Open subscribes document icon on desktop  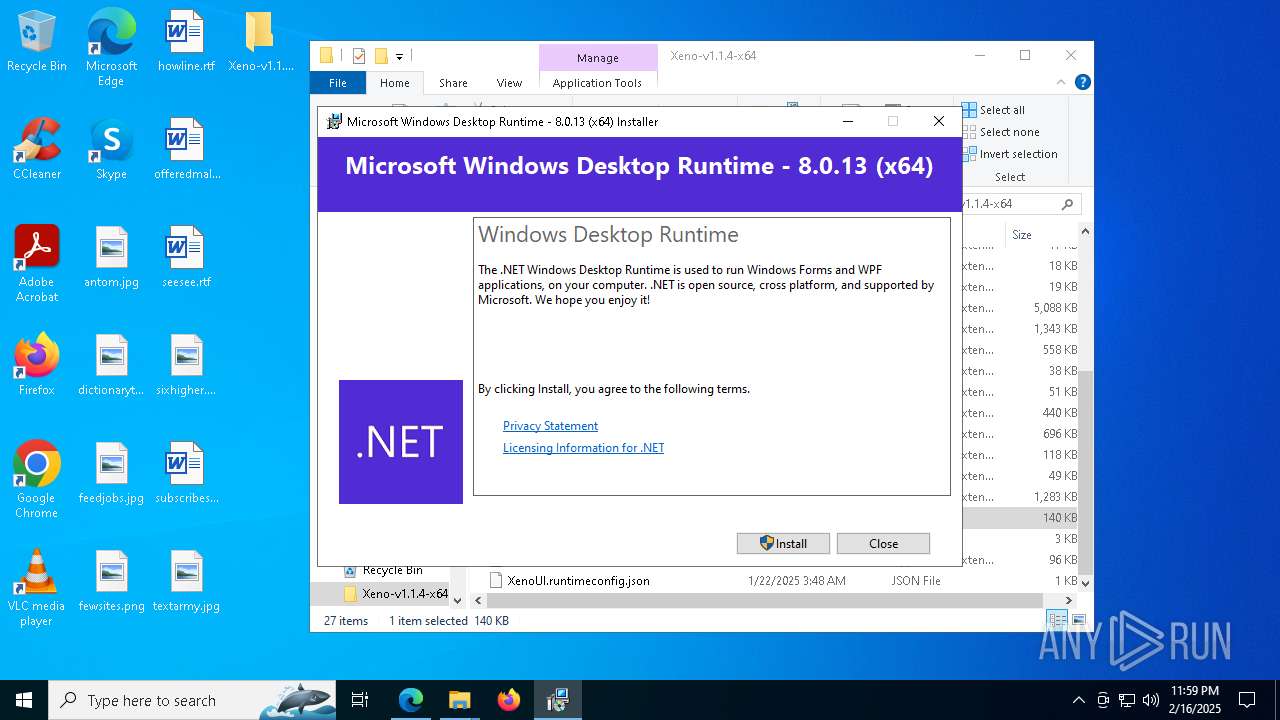[x=186, y=474]
